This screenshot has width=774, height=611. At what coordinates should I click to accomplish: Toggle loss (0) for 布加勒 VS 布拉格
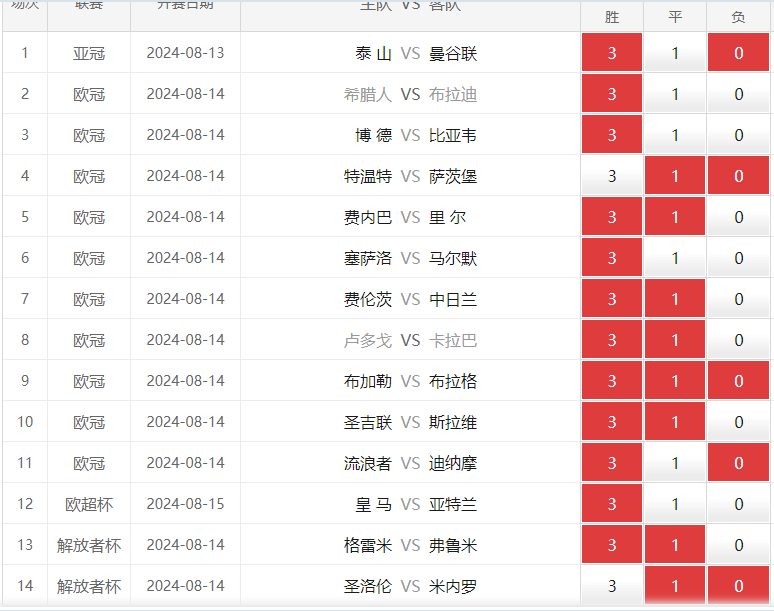738,380
